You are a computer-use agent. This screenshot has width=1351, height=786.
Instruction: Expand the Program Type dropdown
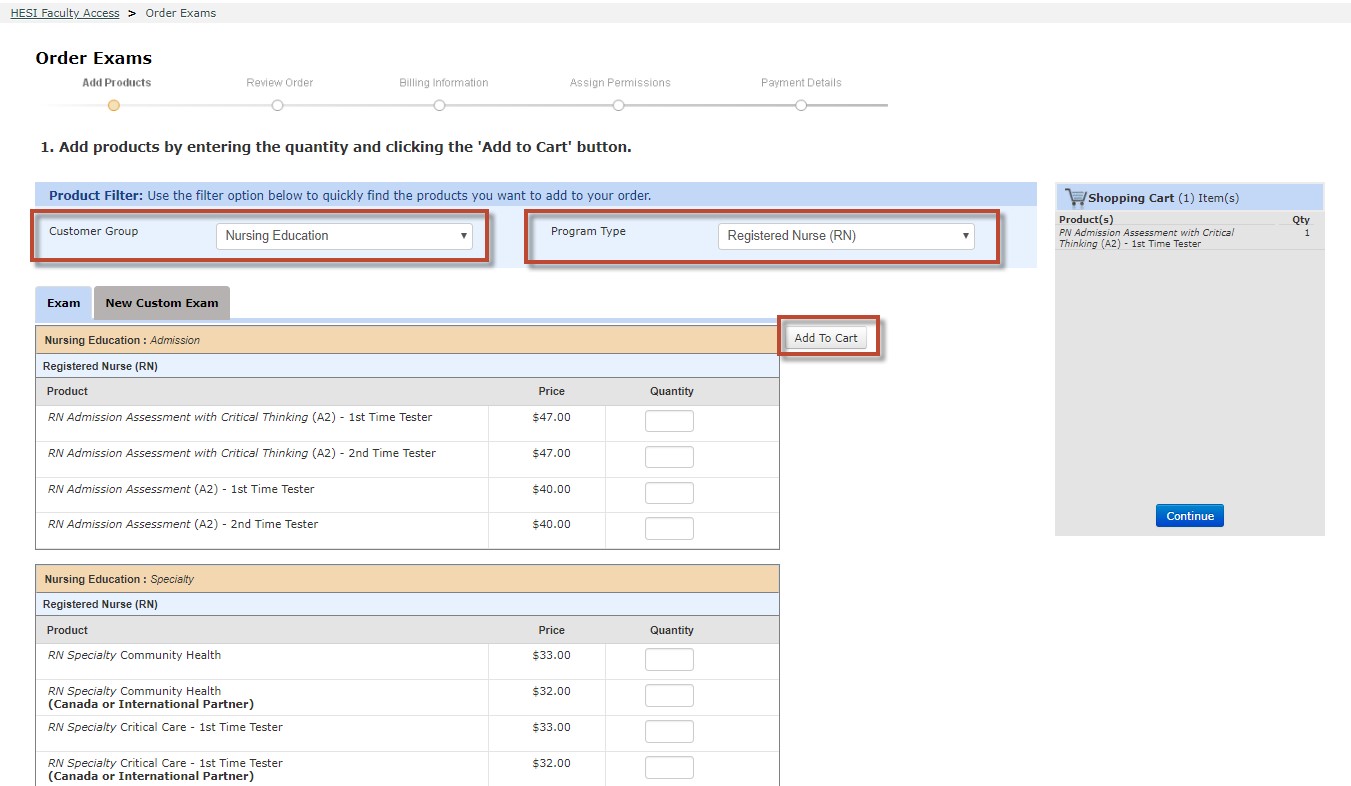coord(846,236)
